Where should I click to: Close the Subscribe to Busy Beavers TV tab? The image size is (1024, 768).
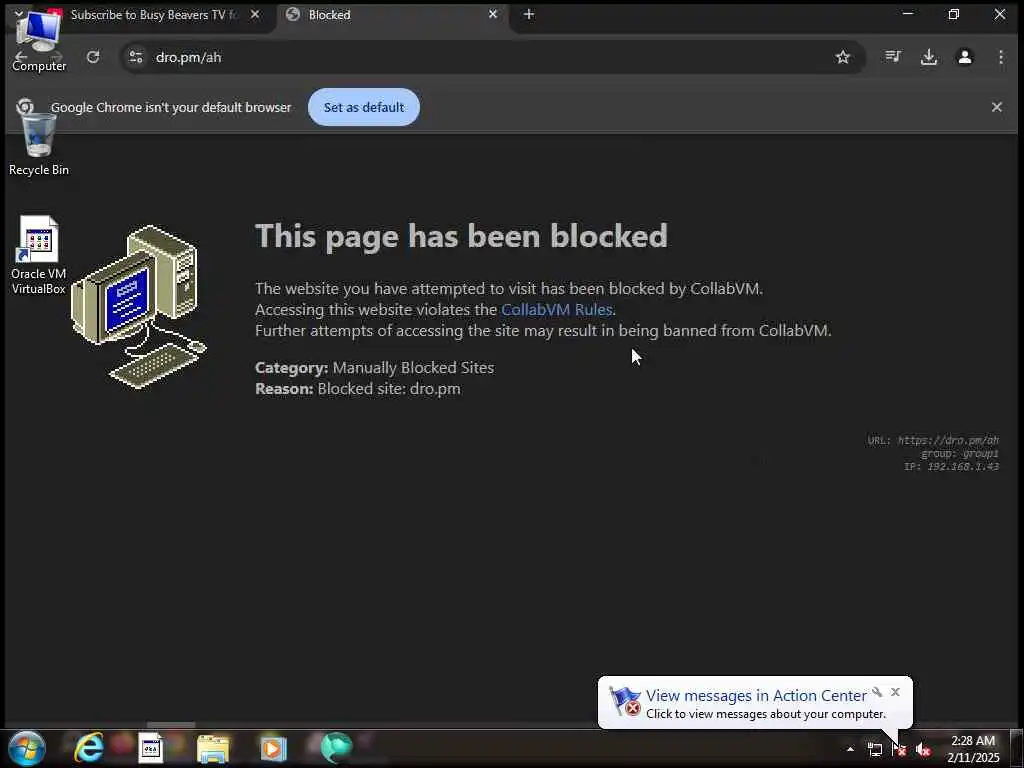(255, 14)
